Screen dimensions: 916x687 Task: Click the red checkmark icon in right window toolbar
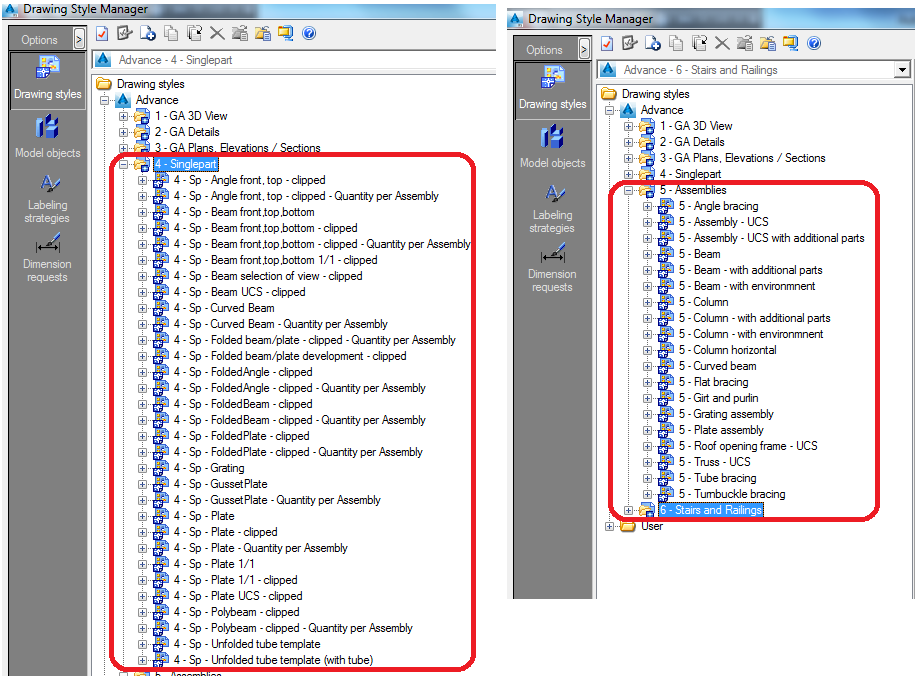click(607, 44)
